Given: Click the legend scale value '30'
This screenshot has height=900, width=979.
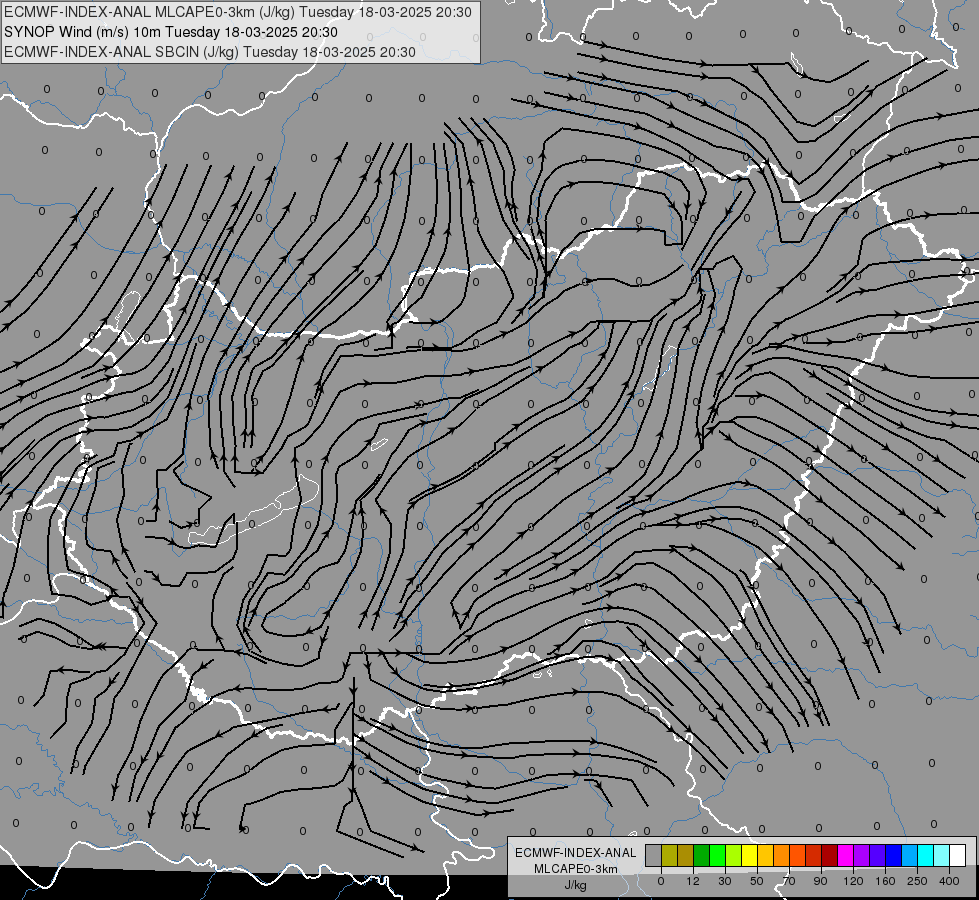Looking at the screenshot, I should [x=725, y=881].
